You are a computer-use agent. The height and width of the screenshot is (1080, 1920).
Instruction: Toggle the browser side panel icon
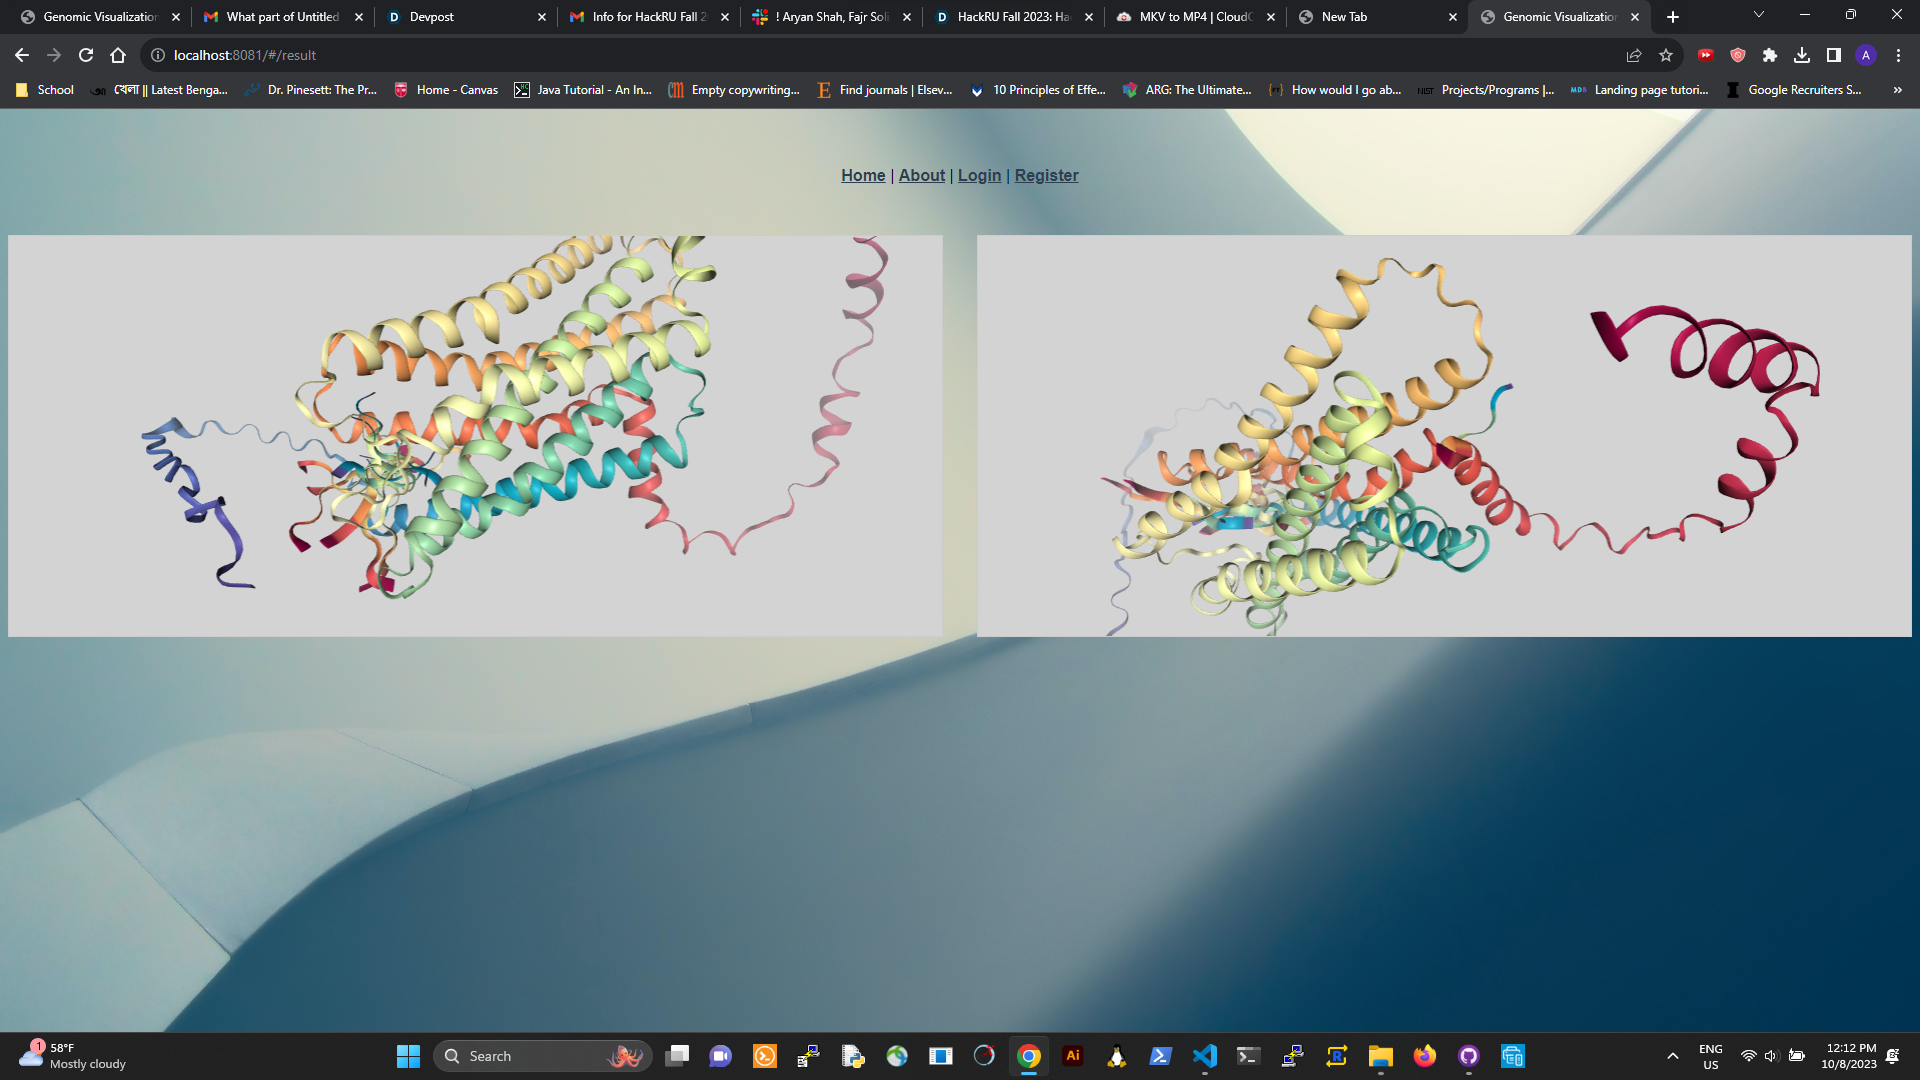(x=1834, y=55)
